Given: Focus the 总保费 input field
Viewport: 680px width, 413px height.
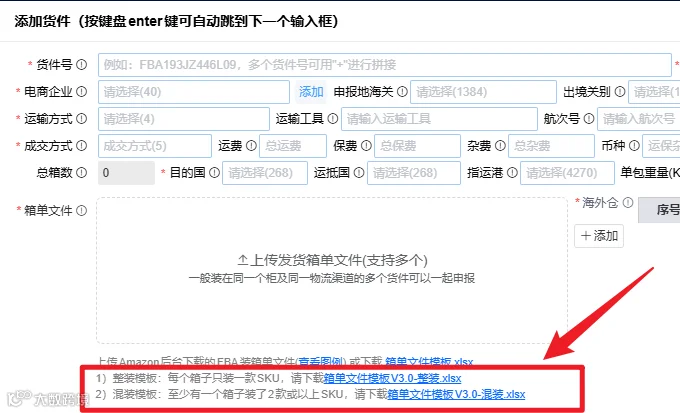Looking at the screenshot, I should click(417, 146).
